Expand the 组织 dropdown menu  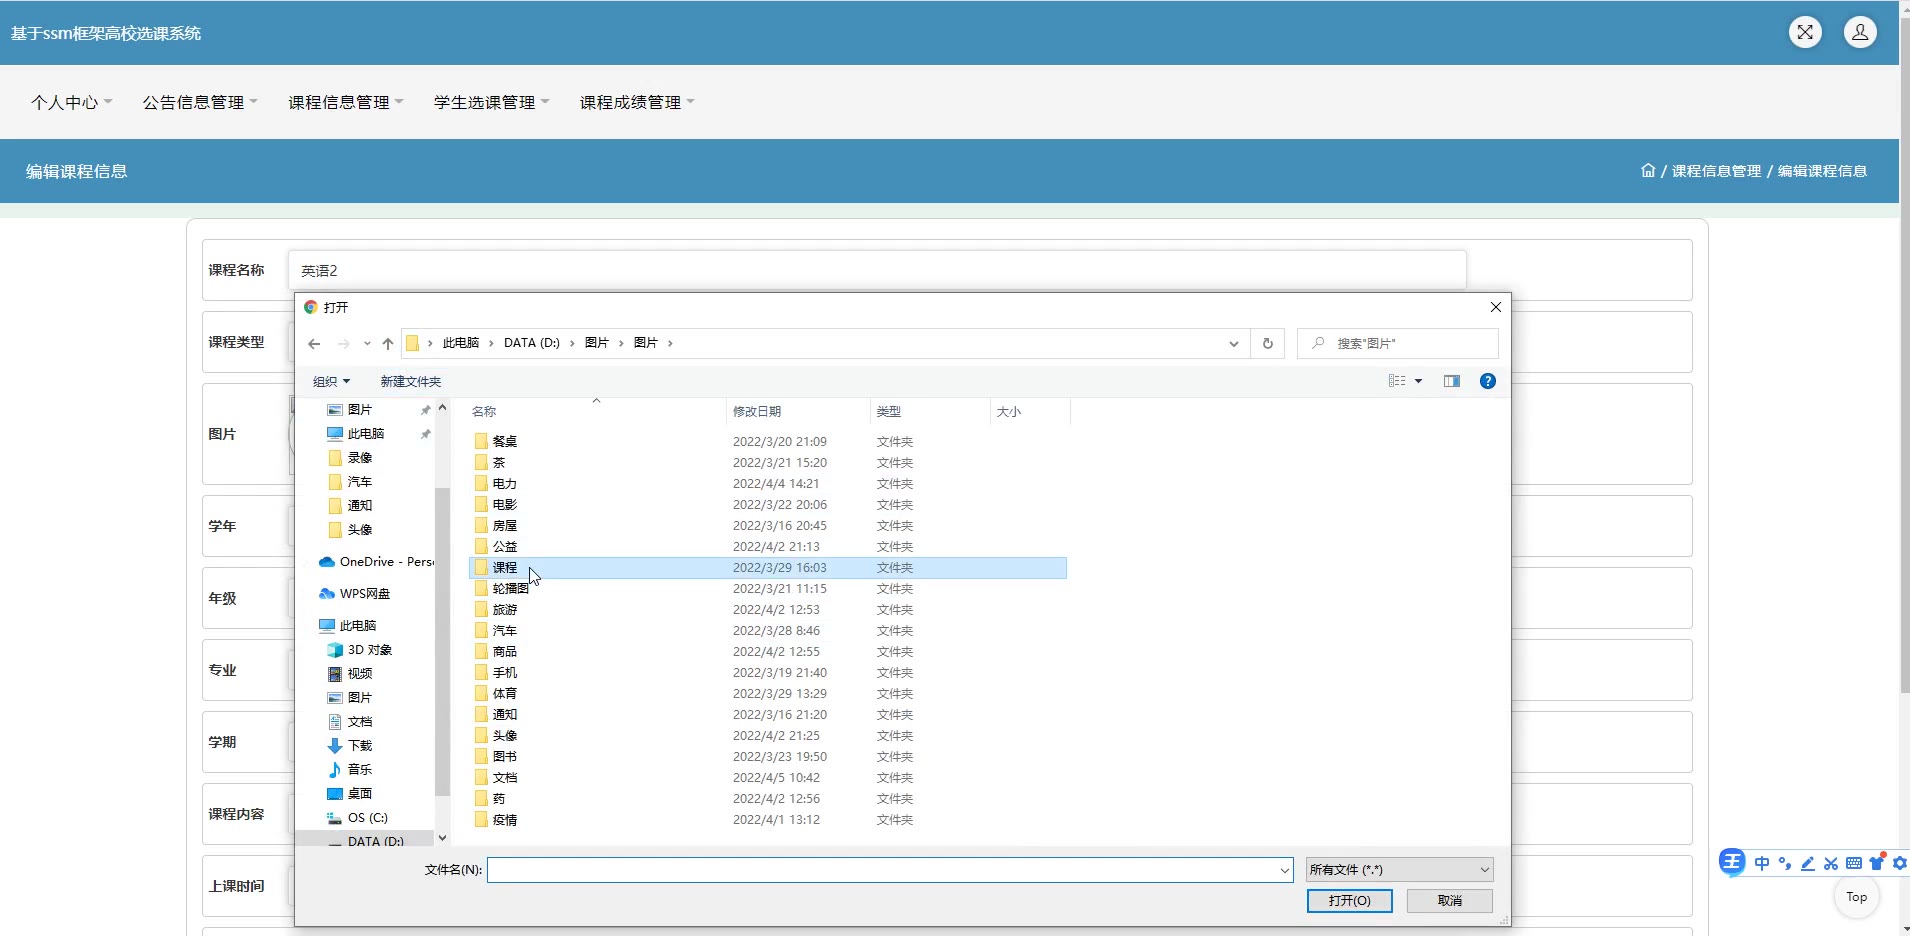pos(331,381)
